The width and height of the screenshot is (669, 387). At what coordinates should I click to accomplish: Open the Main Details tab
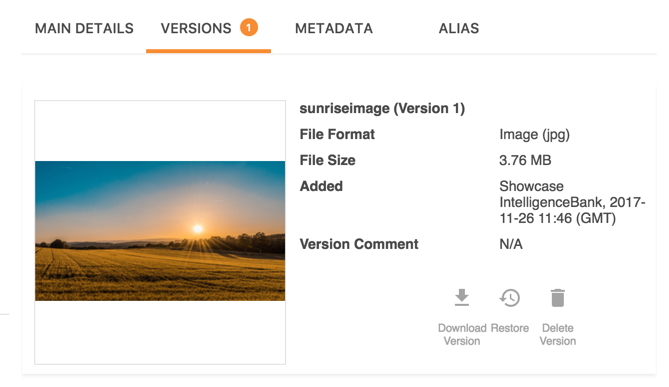(84, 29)
